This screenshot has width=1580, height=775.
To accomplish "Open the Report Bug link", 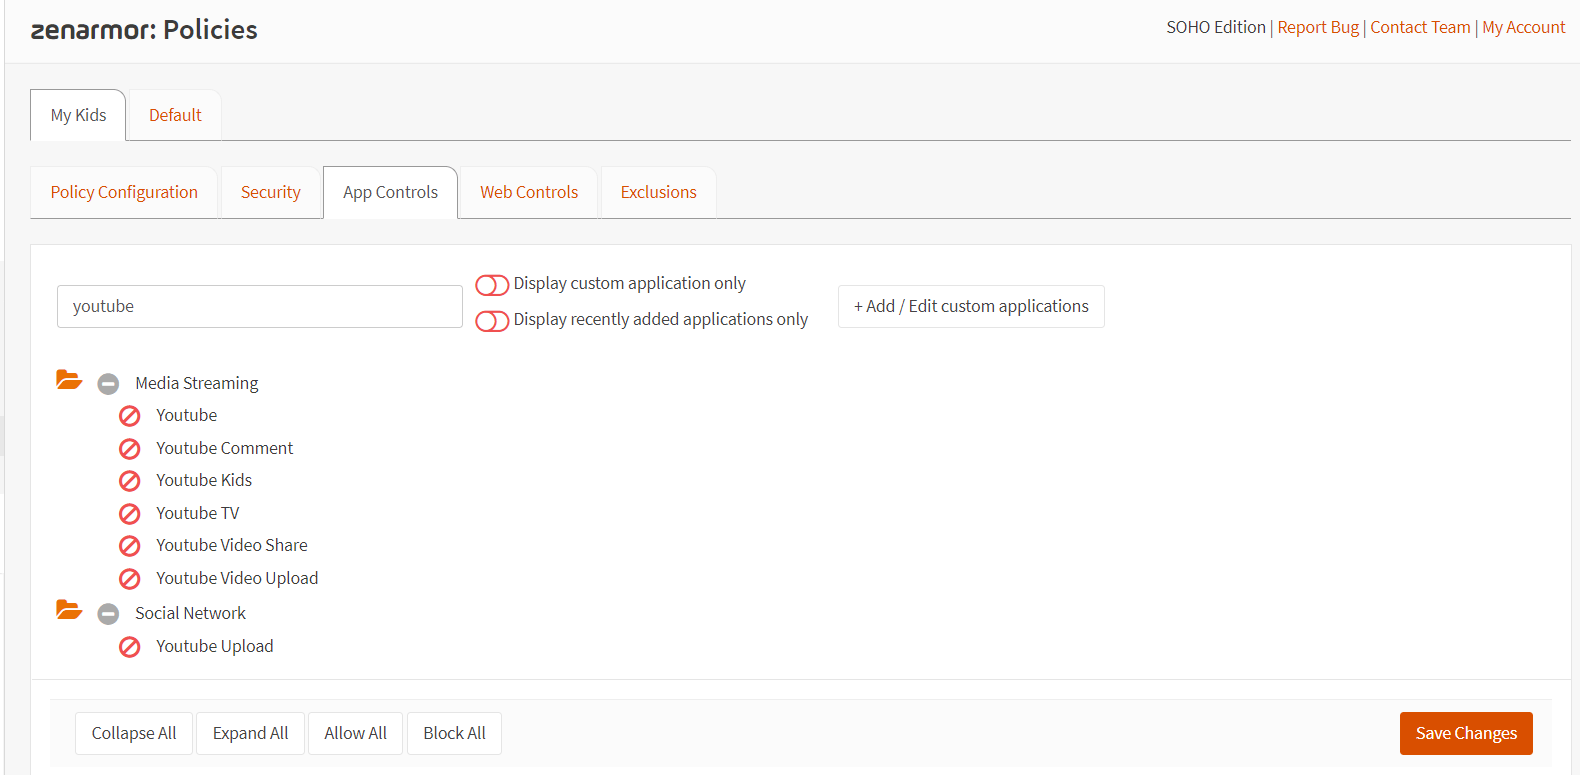I will click(x=1318, y=27).
